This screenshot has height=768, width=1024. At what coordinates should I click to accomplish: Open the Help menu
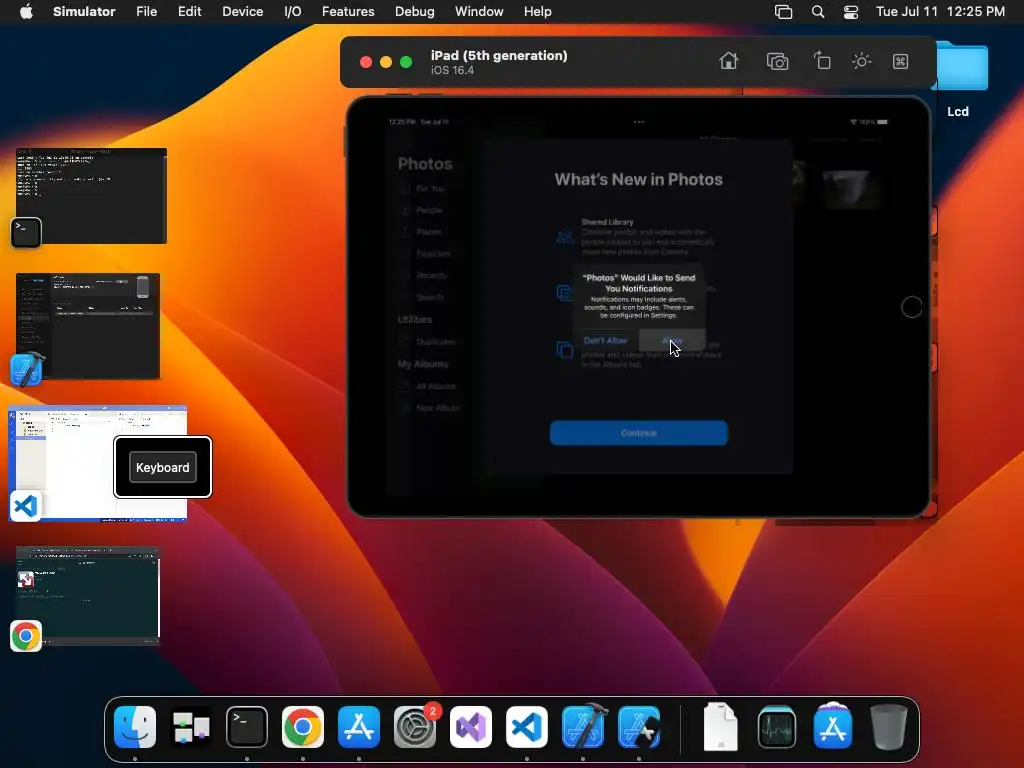[x=537, y=12]
